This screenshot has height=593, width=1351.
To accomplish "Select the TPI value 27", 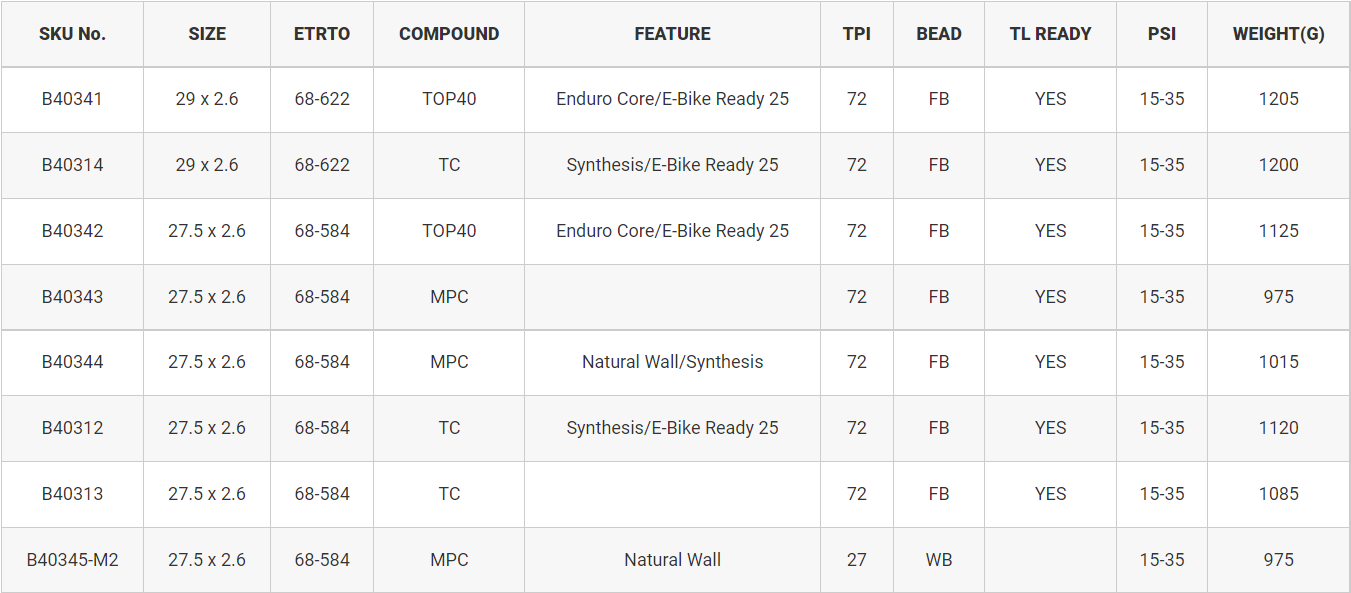I will pos(857,560).
